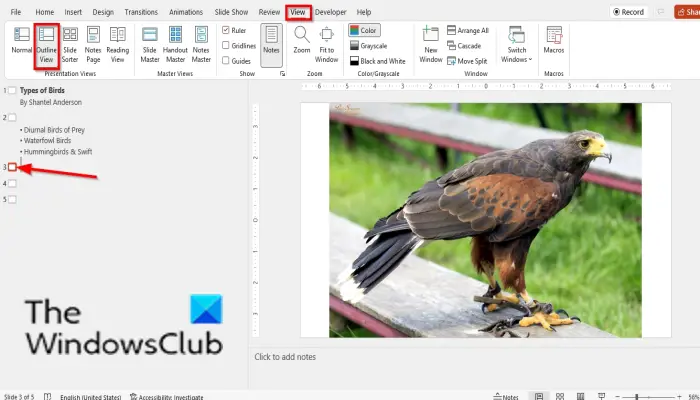Select slide 4 icon in outline
The width and height of the screenshot is (700, 400).
12,183
